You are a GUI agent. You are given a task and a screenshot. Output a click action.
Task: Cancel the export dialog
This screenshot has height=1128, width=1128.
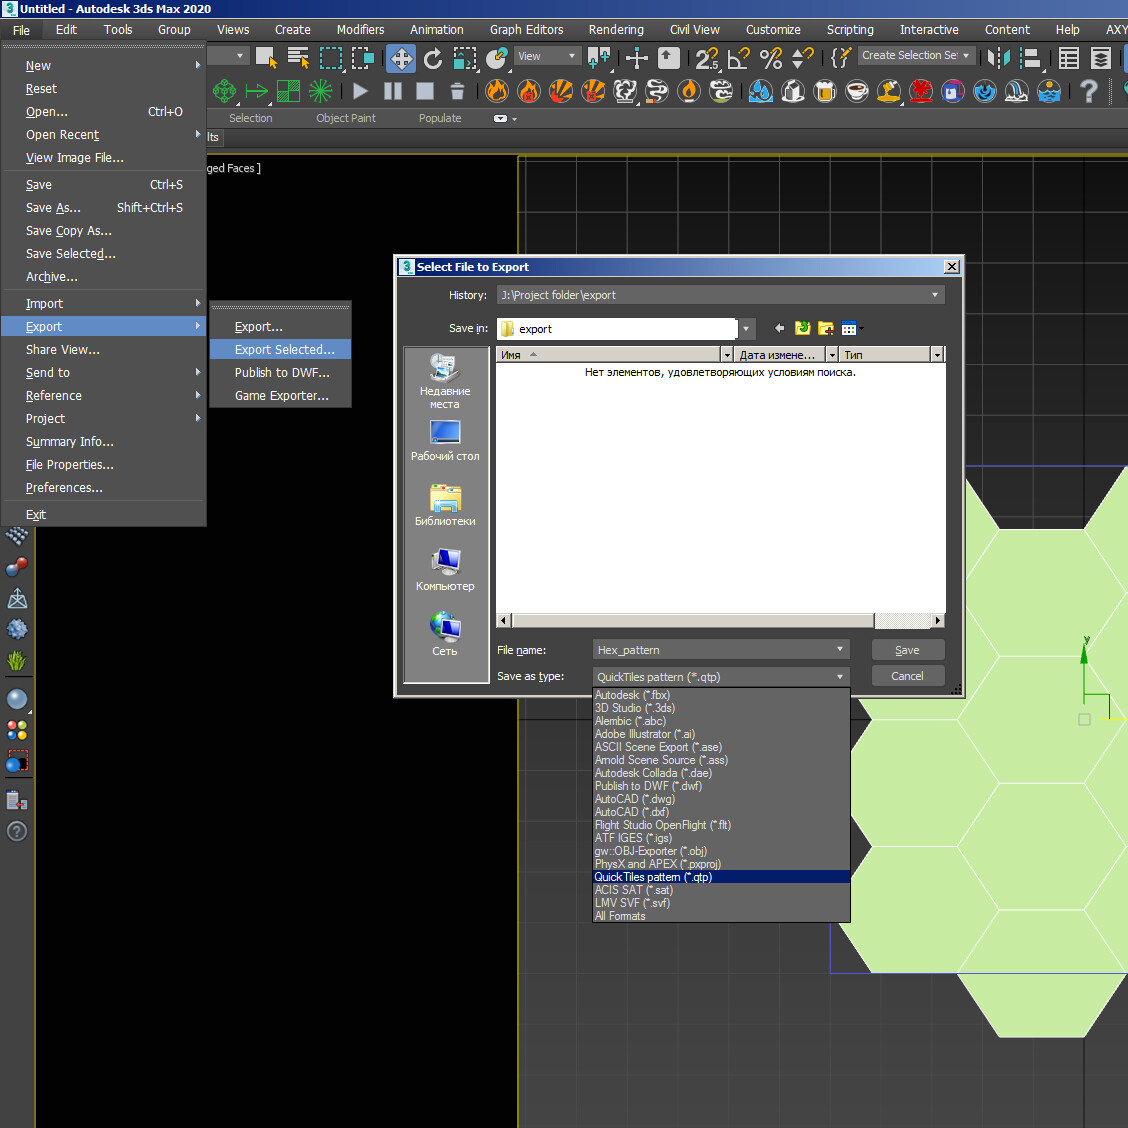[907, 676]
